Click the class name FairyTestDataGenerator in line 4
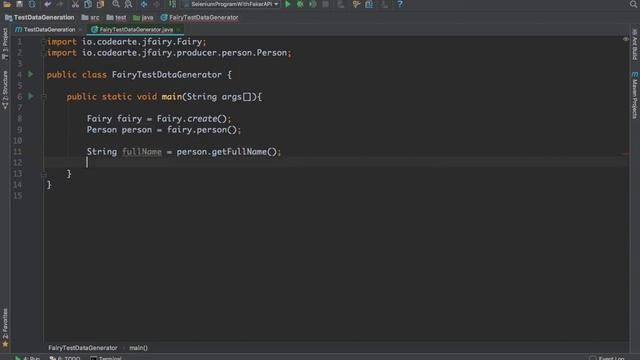Screen dimensions: 640x360 [x=167, y=75]
